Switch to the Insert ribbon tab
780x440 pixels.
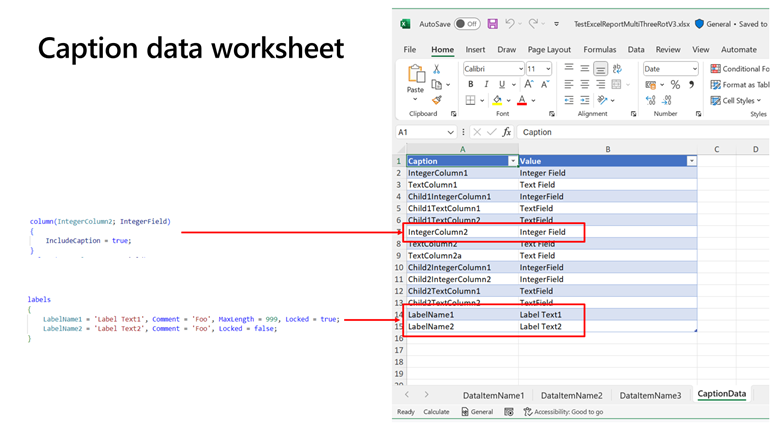click(x=475, y=50)
